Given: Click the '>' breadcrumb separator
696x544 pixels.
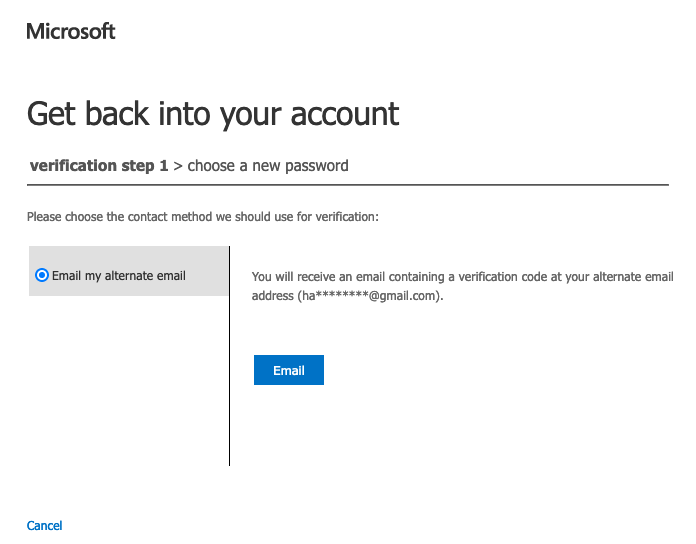Looking at the screenshot, I should coord(178,166).
